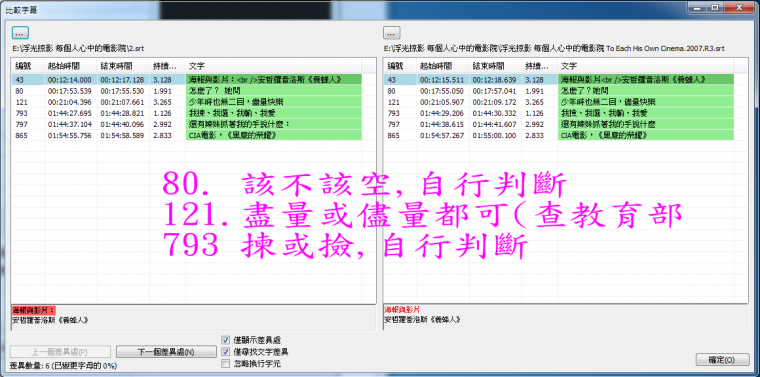Click left end time 00:17:55.530
The image size is (760, 377).
tap(122, 91)
